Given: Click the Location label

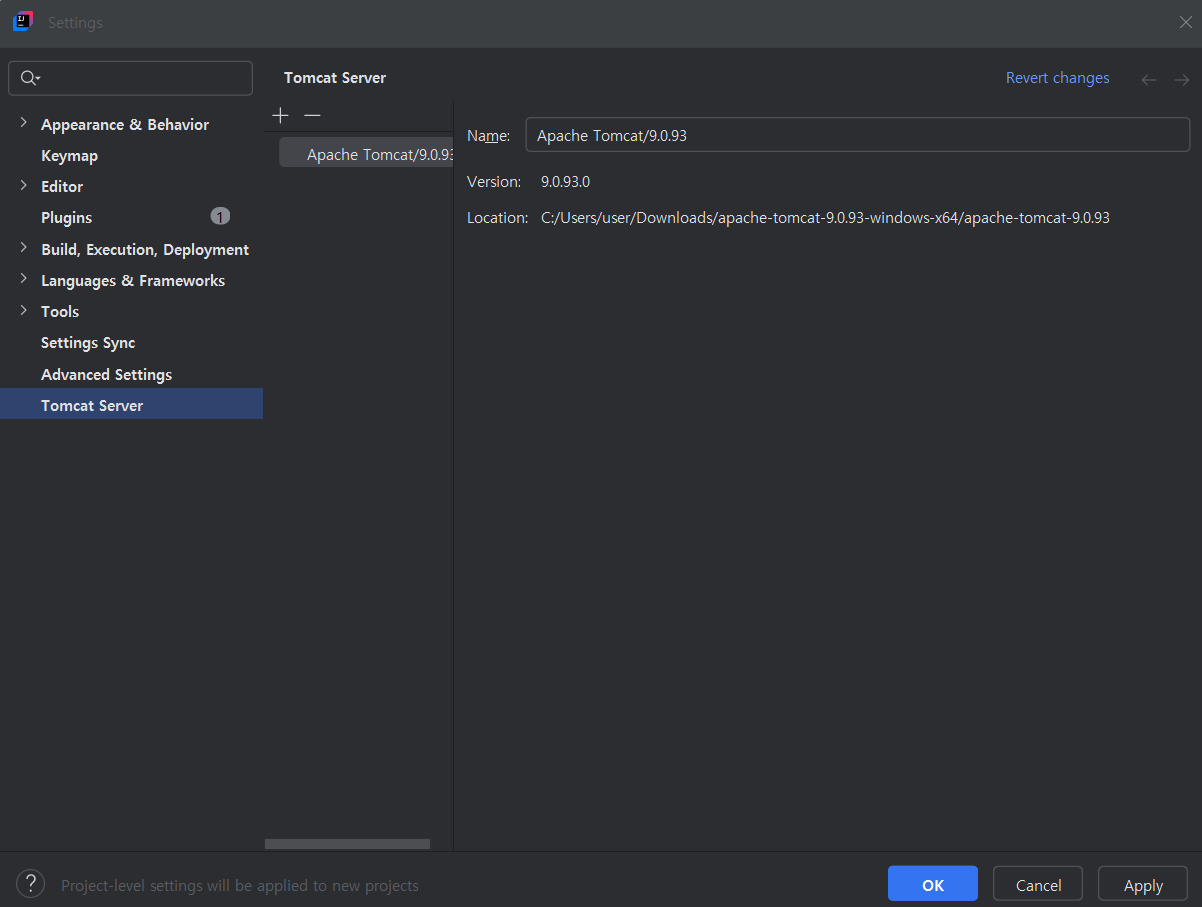Looking at the screenshot, I should [497, 217].
